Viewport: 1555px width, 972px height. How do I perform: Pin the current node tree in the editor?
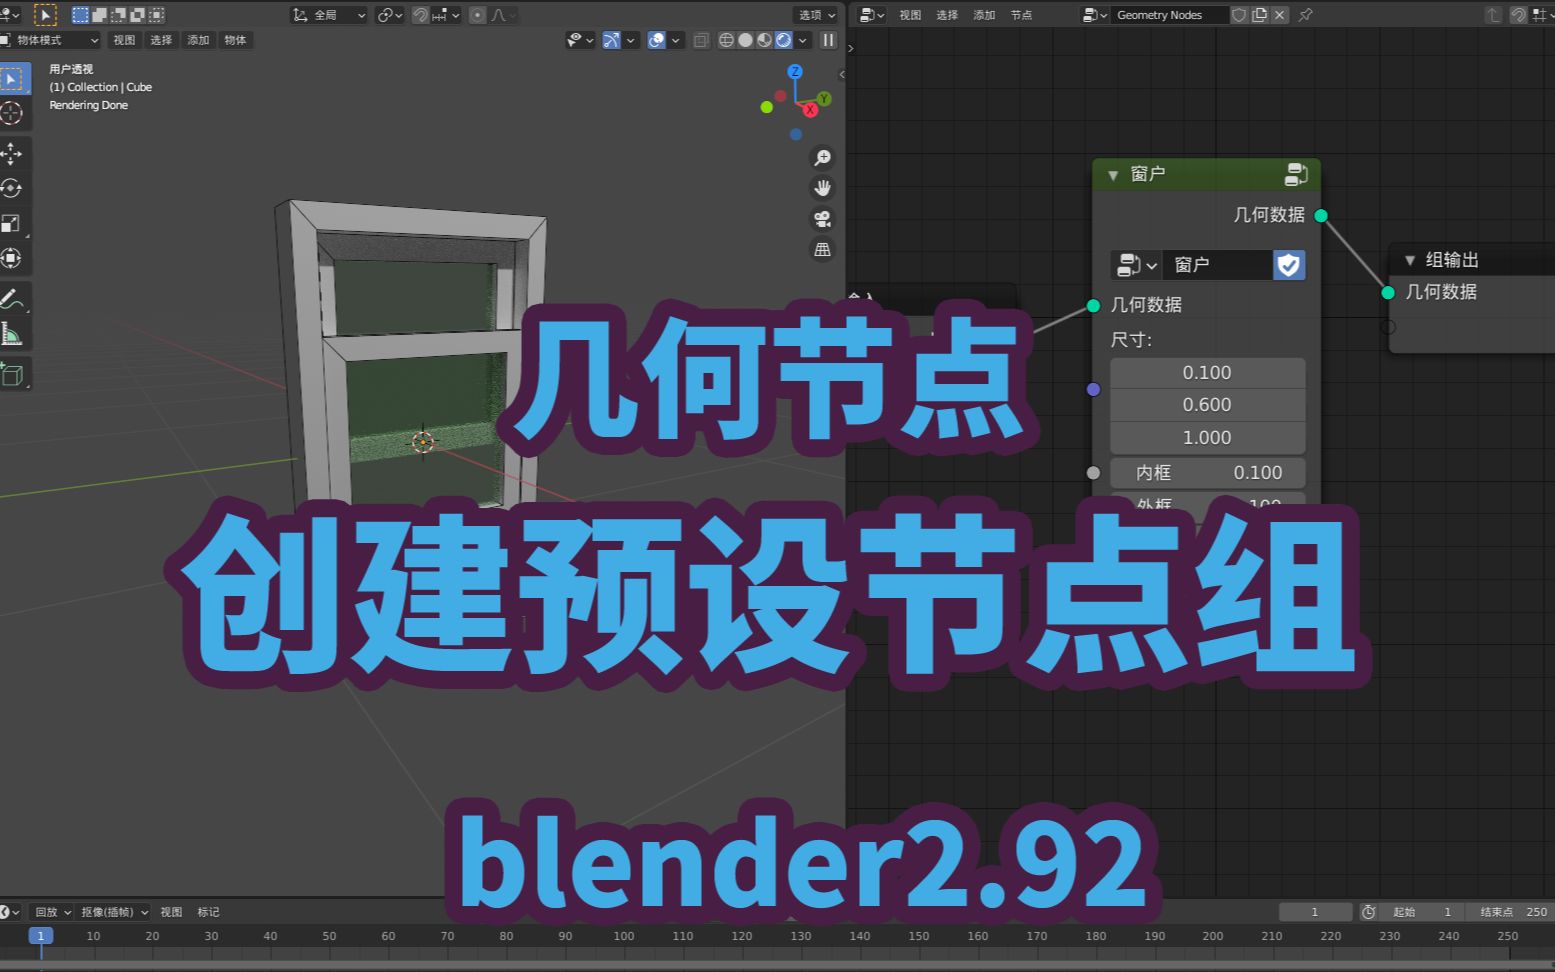click(1306, 15)
